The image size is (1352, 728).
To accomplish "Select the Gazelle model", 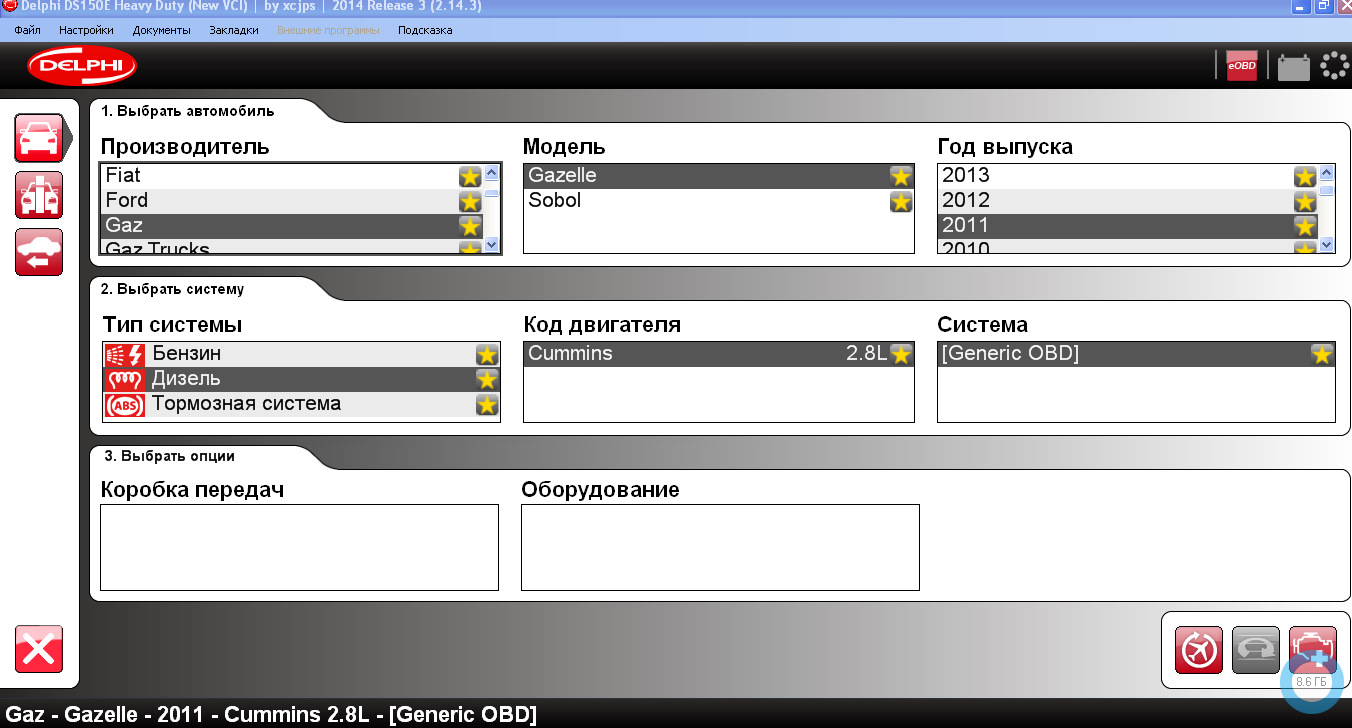I will (x=719, y=176).
